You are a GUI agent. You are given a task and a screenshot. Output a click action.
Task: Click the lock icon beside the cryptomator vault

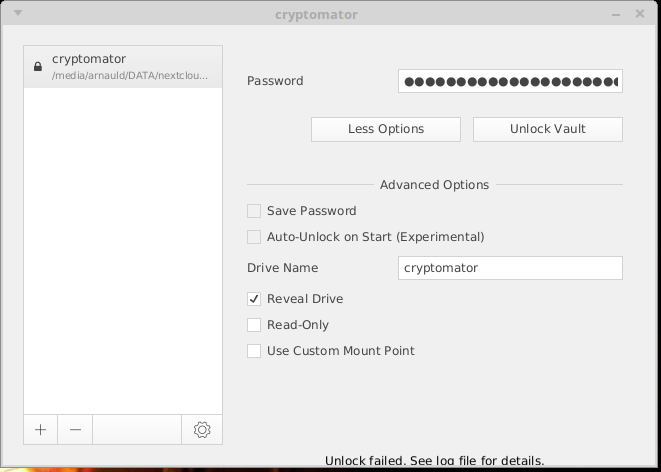coord(38,67)
